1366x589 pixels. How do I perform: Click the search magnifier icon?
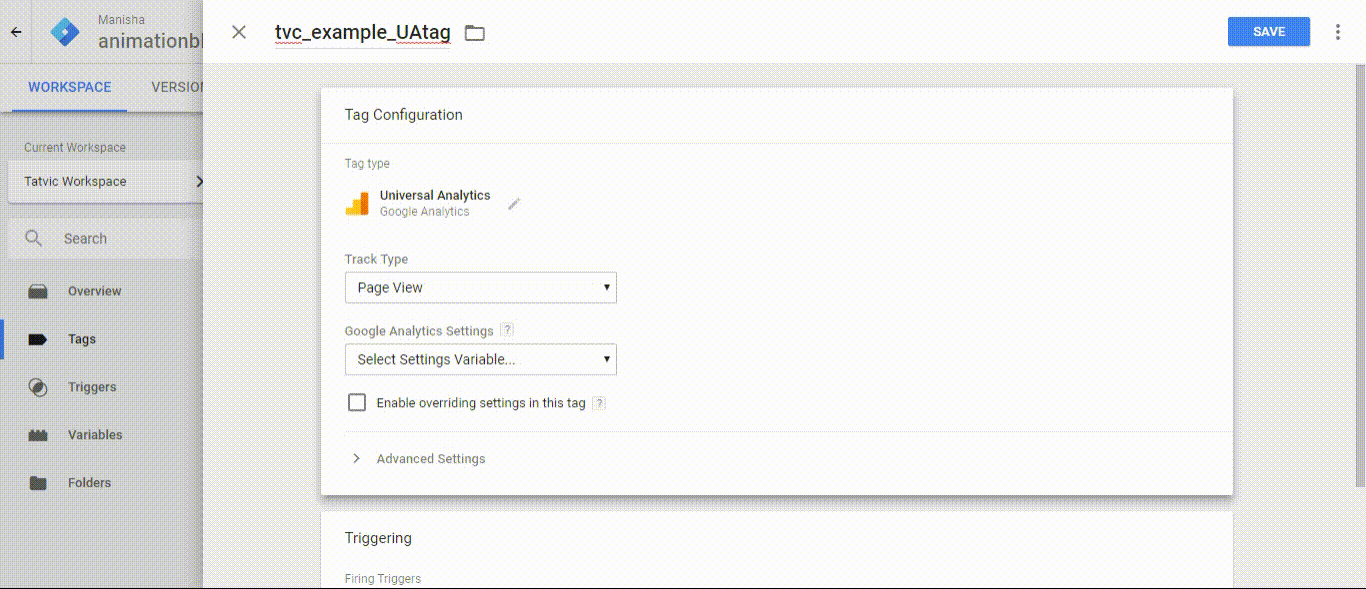click(x=34, y=238)
